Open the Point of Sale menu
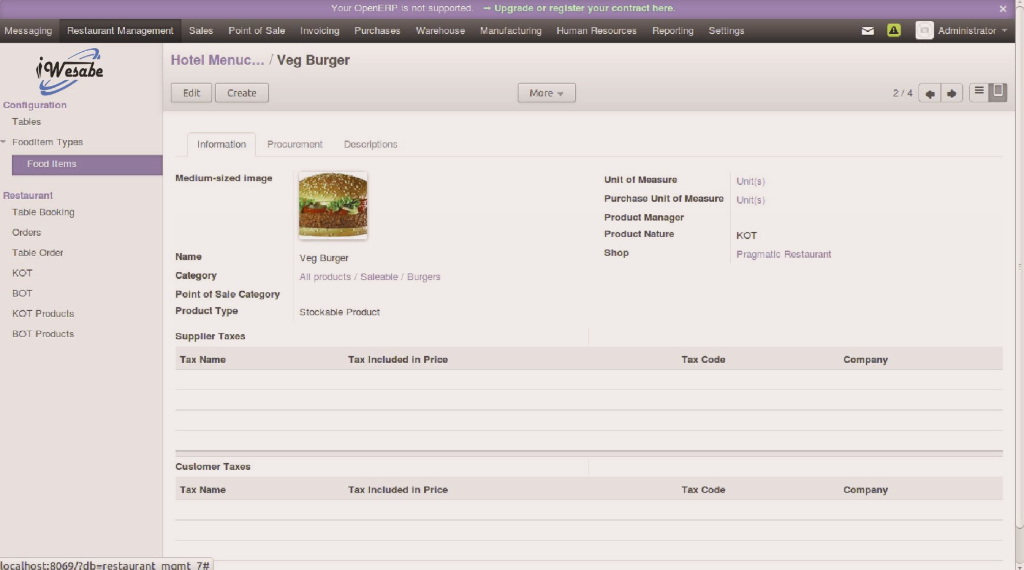1024x570 pixels. [x=256, y=31]
